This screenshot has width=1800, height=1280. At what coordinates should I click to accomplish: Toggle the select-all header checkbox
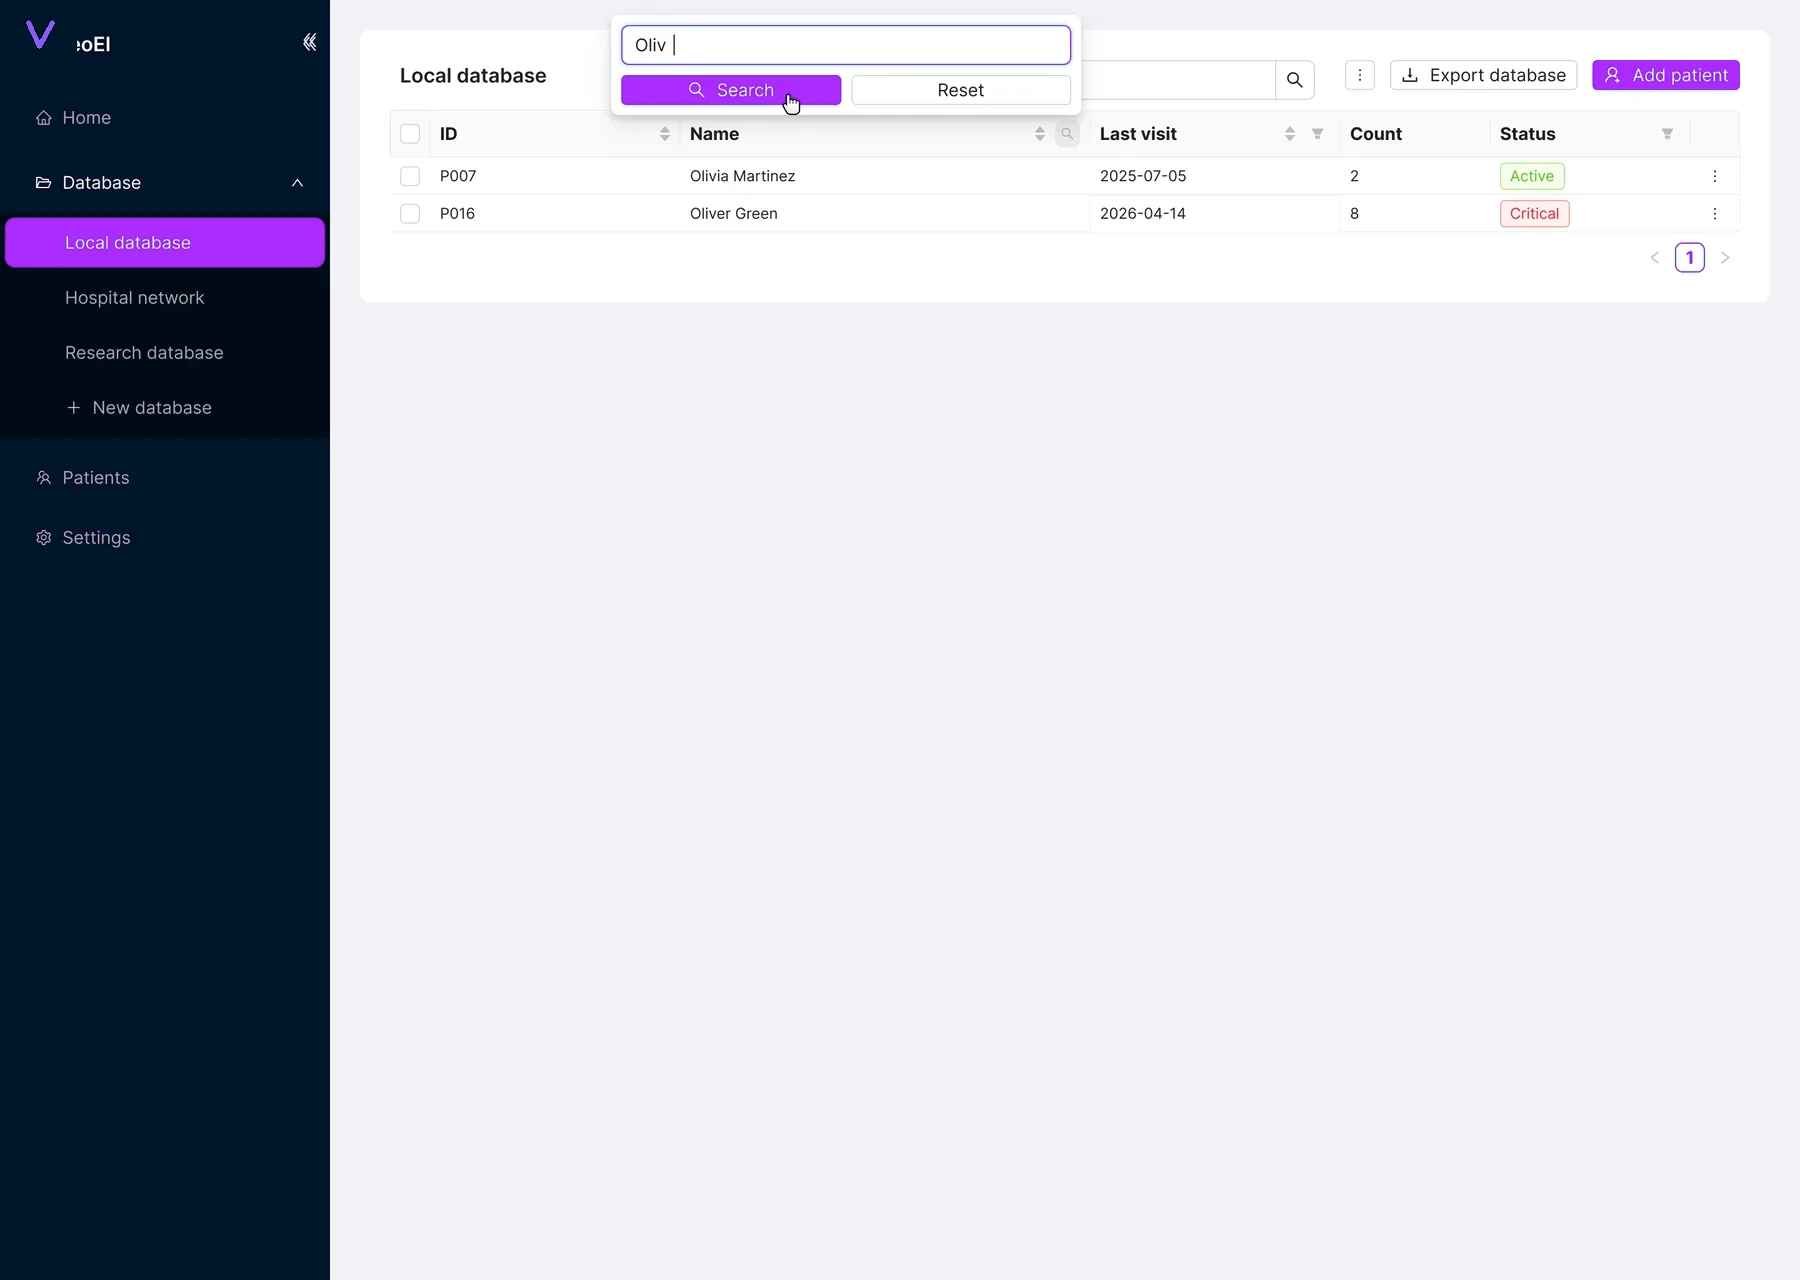tap(410, 134)
